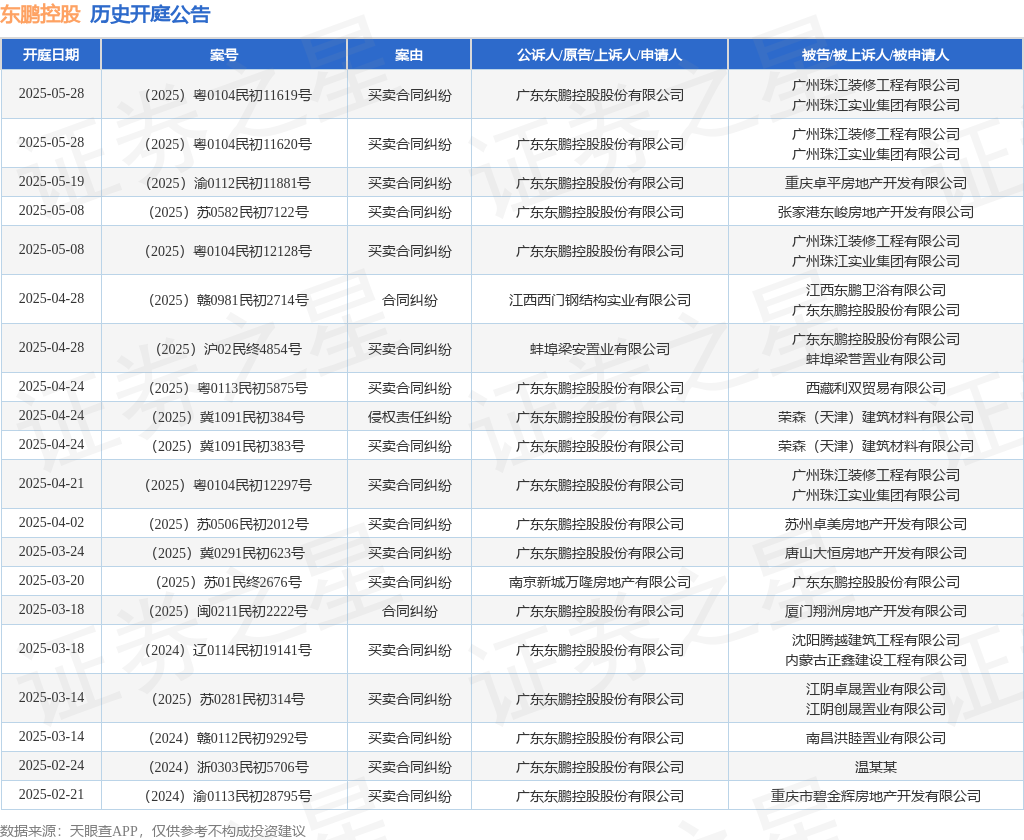Screen dimensions: 1024x840
Task: Click plaintiff 南京新城万隆房地产有限公司
Action: pyautogui.click(x=600, y=583)
